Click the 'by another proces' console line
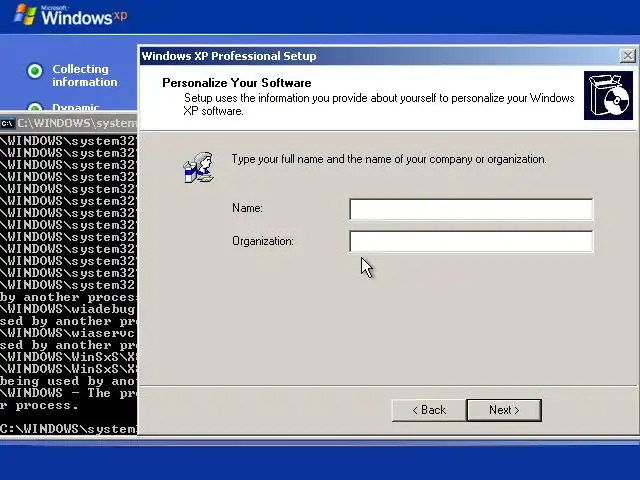The image size is (640, 480). click(x=68, y=297)
